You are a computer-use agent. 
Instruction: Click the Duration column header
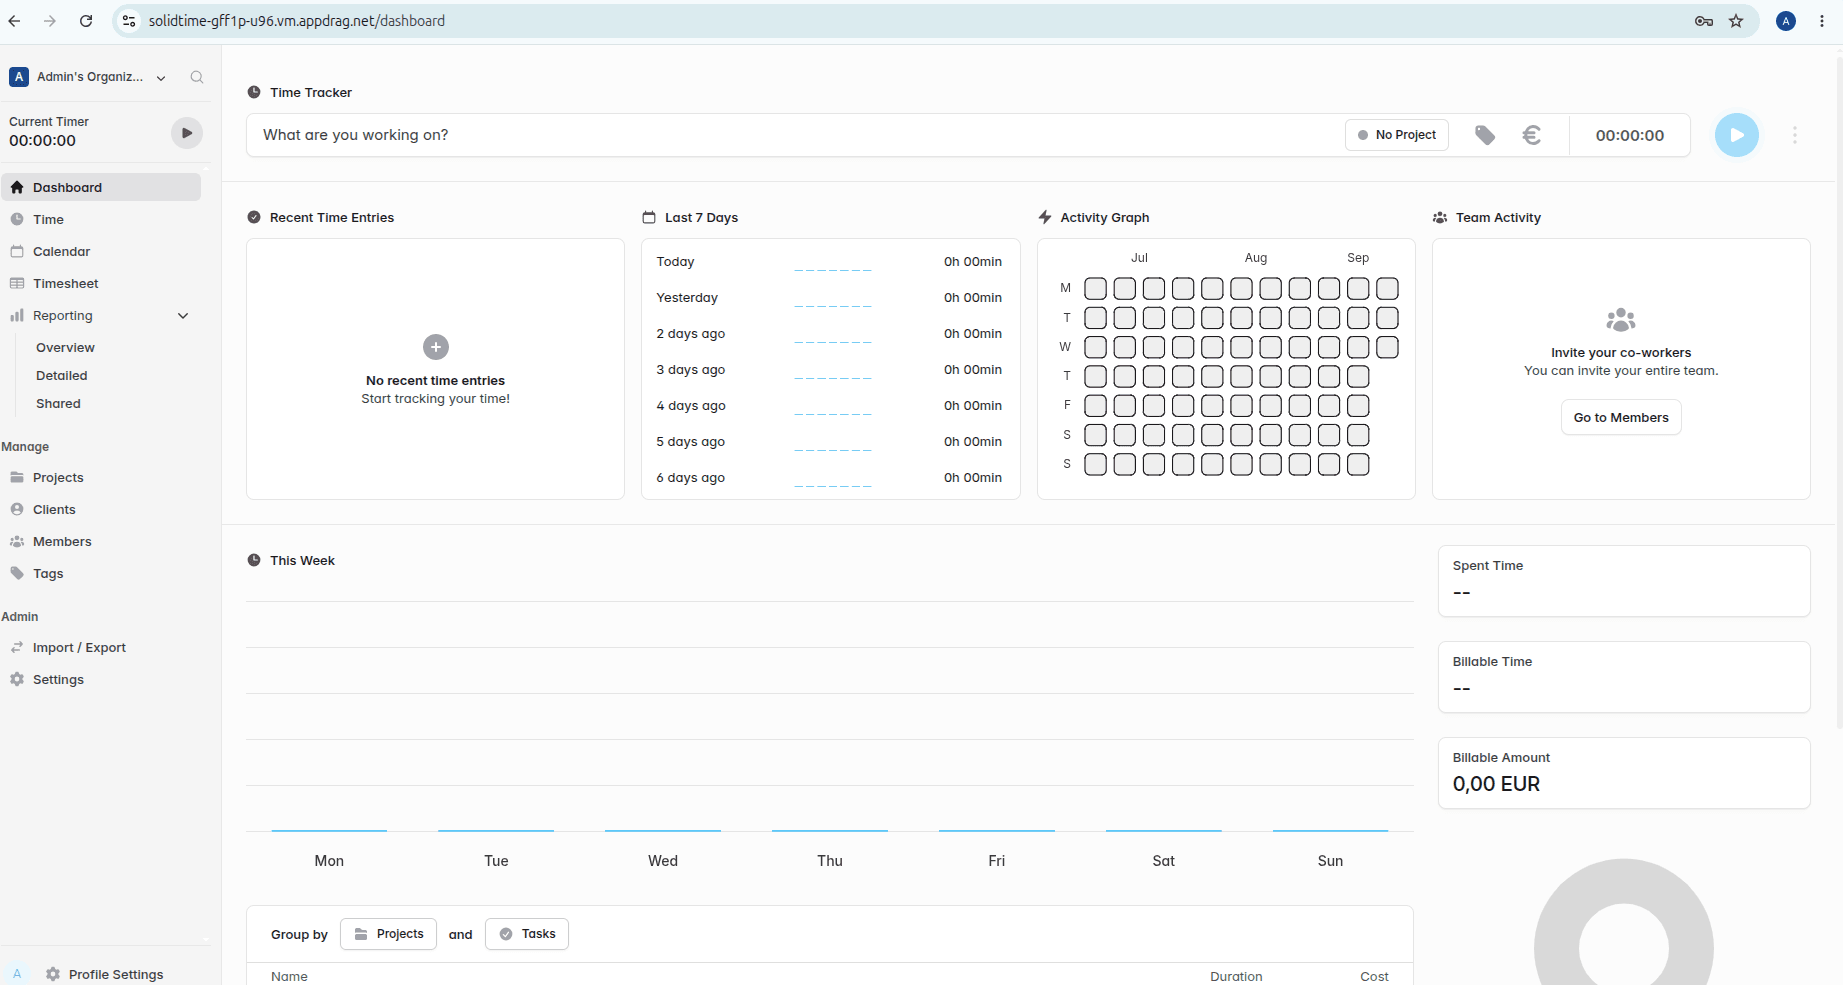click(x=1236, y=976)
